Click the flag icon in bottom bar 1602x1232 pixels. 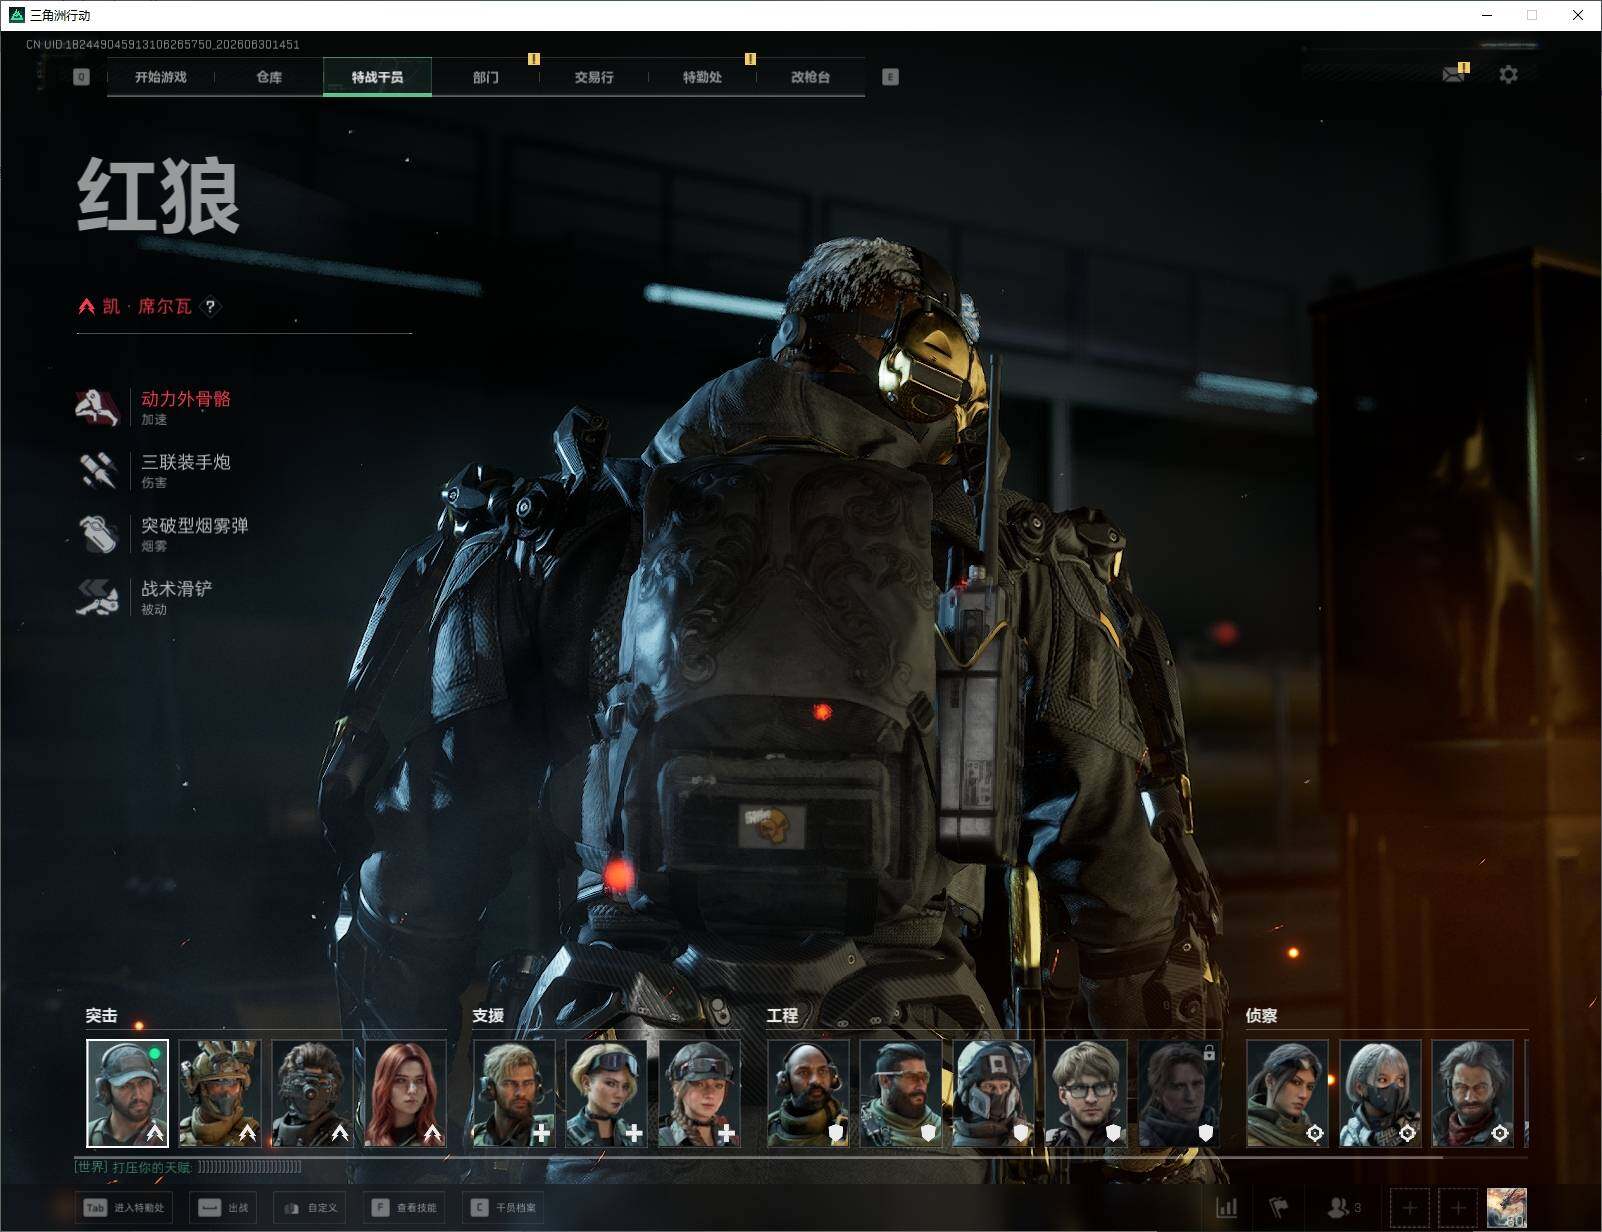[x=1279, y=1208]
